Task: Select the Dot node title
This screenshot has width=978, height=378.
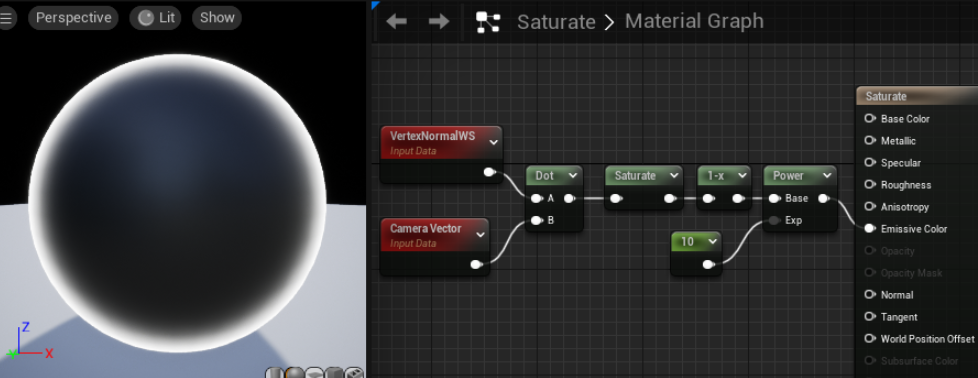Action: point(545,176)
